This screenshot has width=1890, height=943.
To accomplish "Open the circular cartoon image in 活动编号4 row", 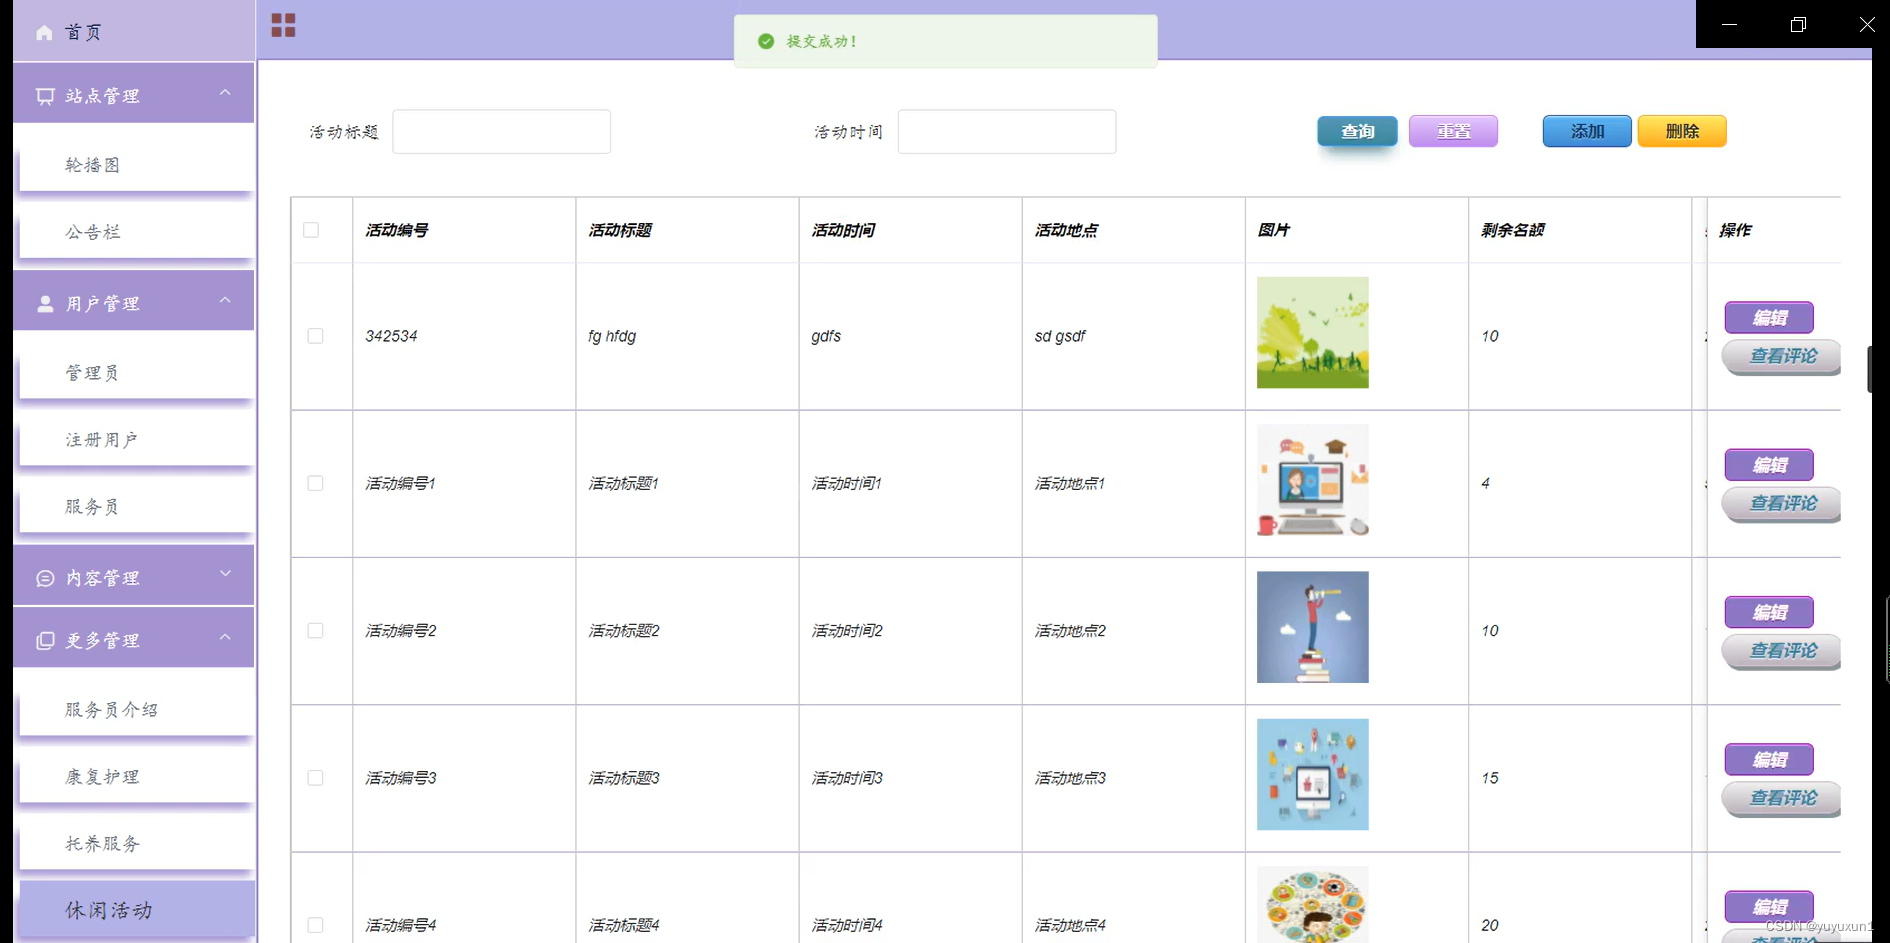I will (x=1312, y=904).
